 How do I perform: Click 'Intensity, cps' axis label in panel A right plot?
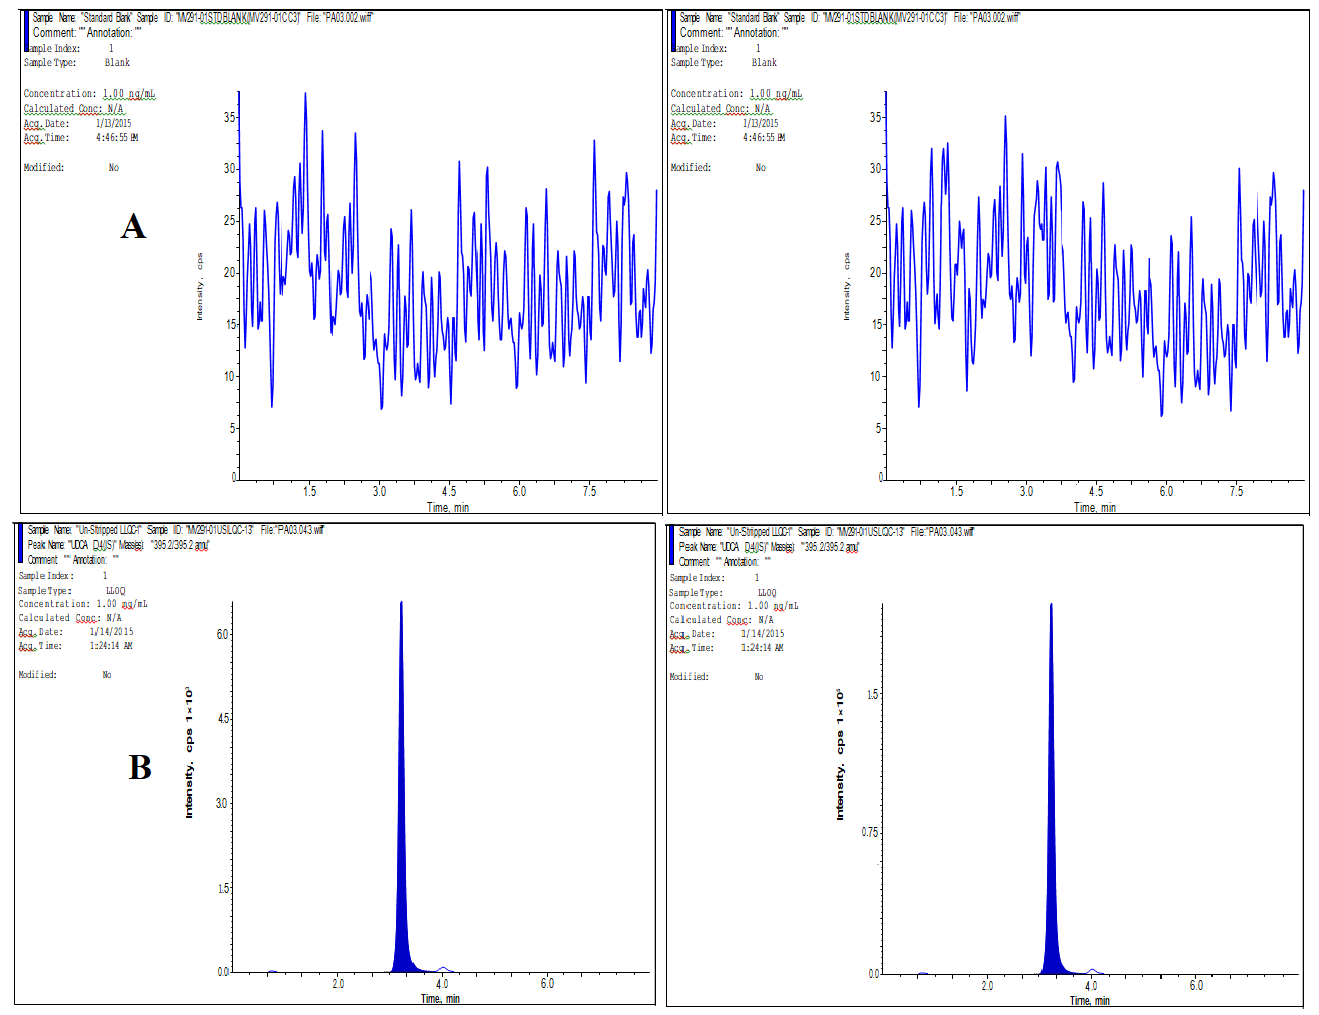tap(846, 287)
